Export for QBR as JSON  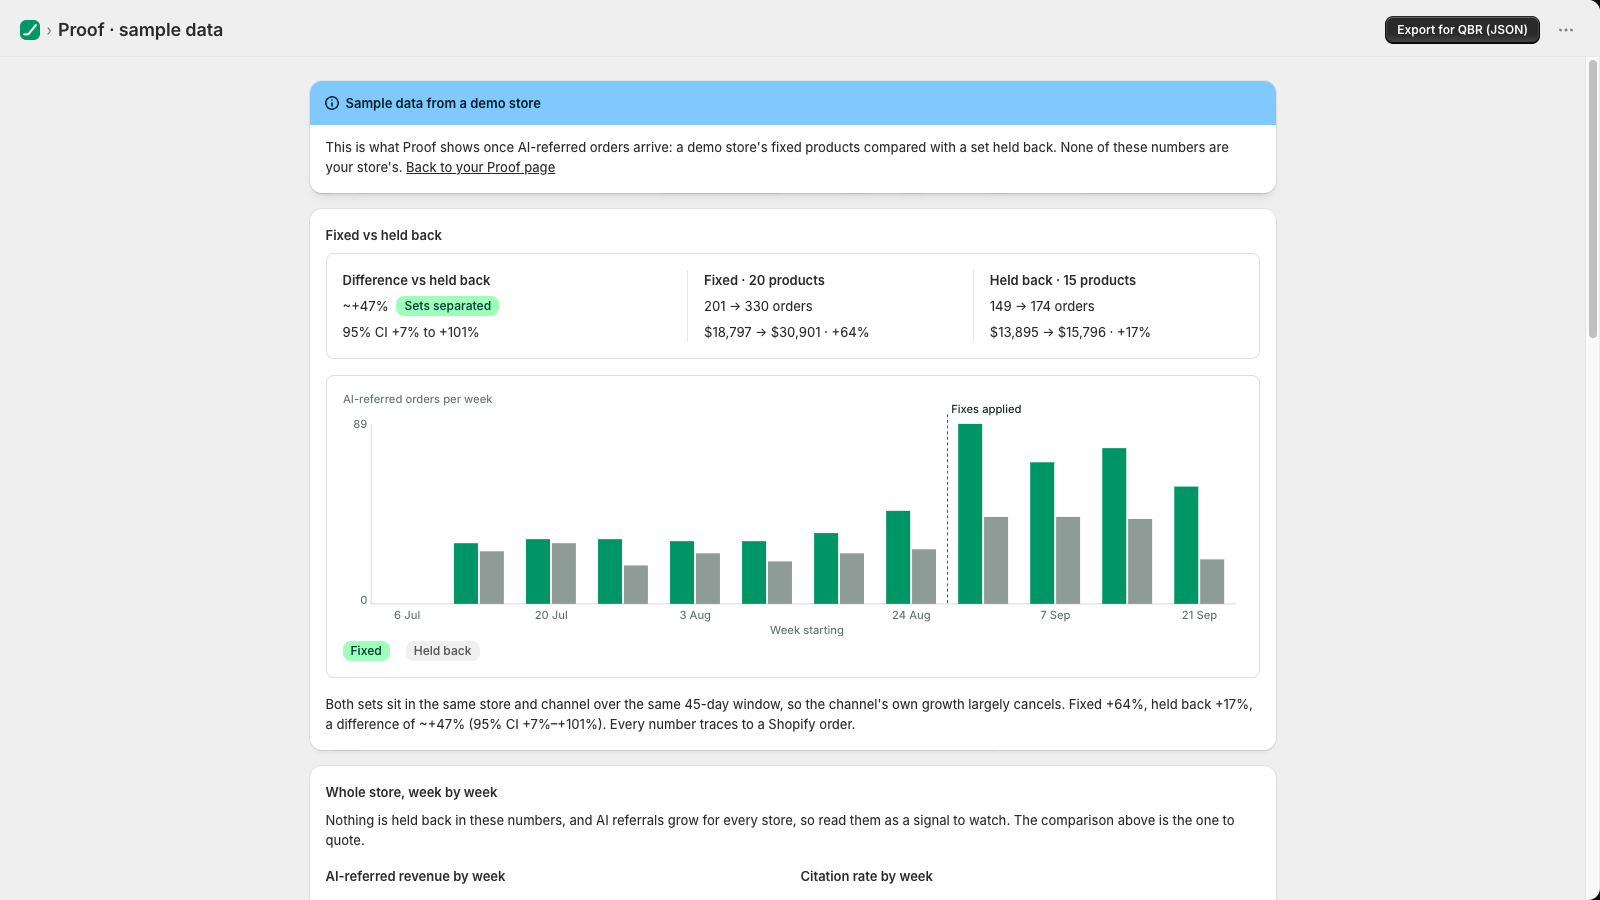1462,30
